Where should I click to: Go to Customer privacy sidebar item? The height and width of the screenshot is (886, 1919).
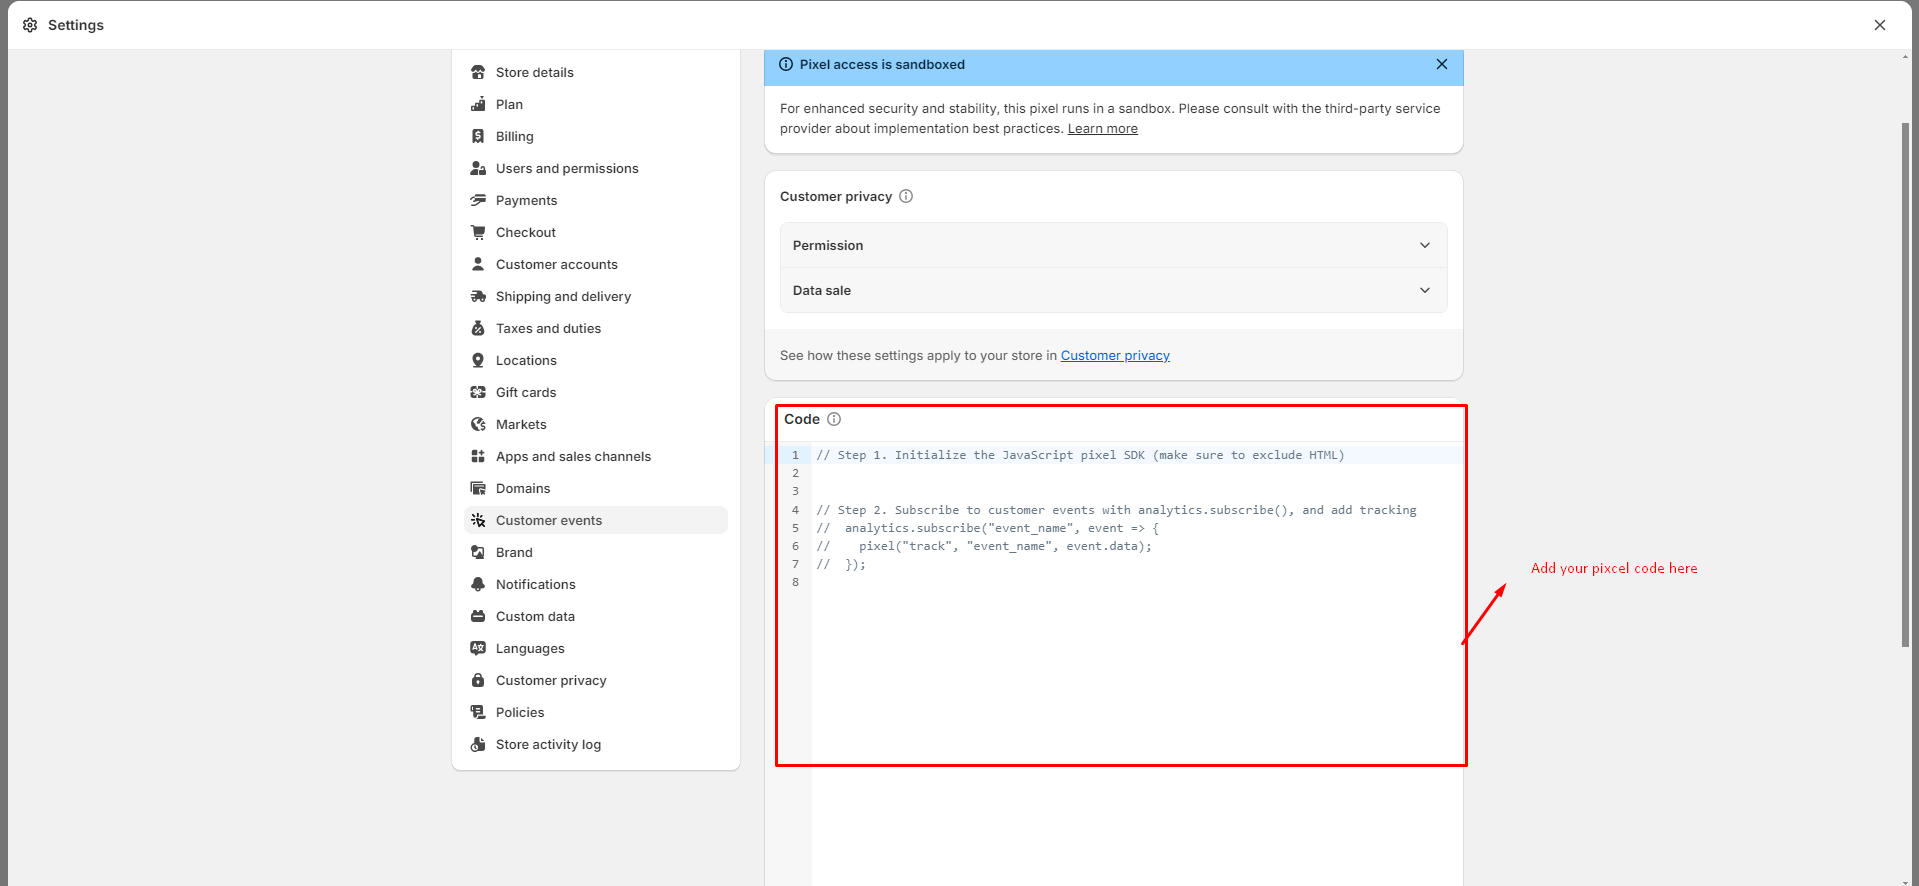coord(596,680)
